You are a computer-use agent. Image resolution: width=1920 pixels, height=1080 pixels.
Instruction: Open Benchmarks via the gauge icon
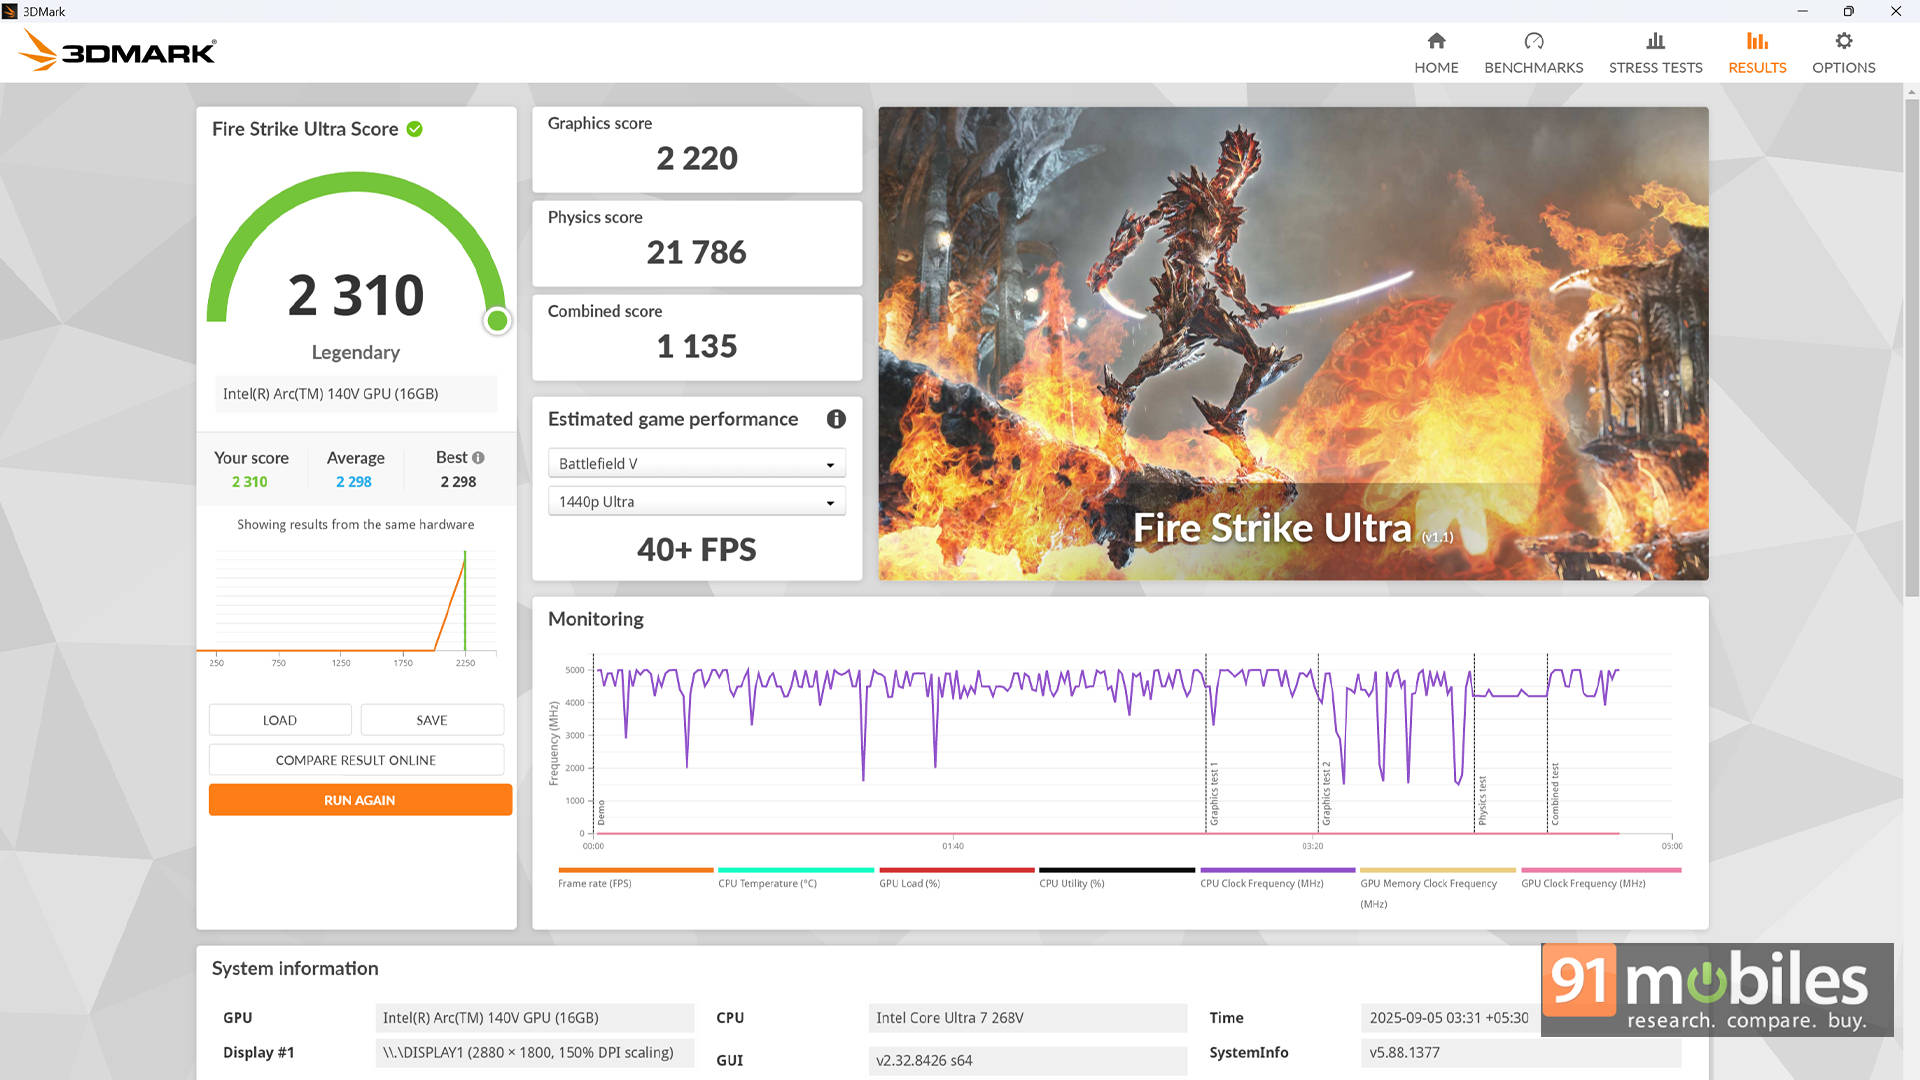(1533, 41)
